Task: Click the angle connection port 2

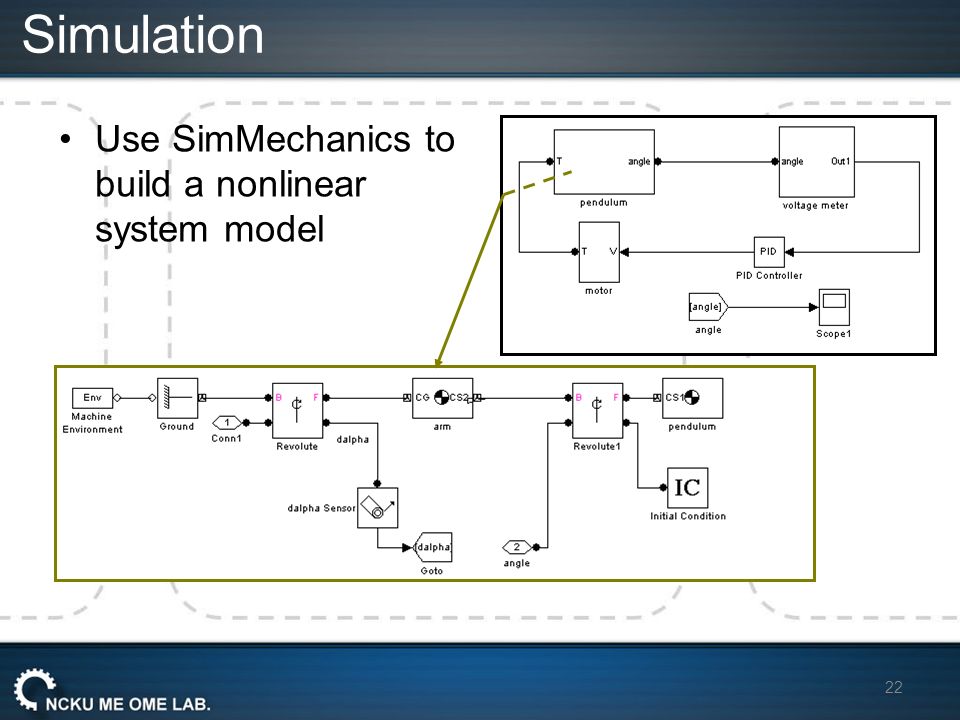Action: coord(517,547)
